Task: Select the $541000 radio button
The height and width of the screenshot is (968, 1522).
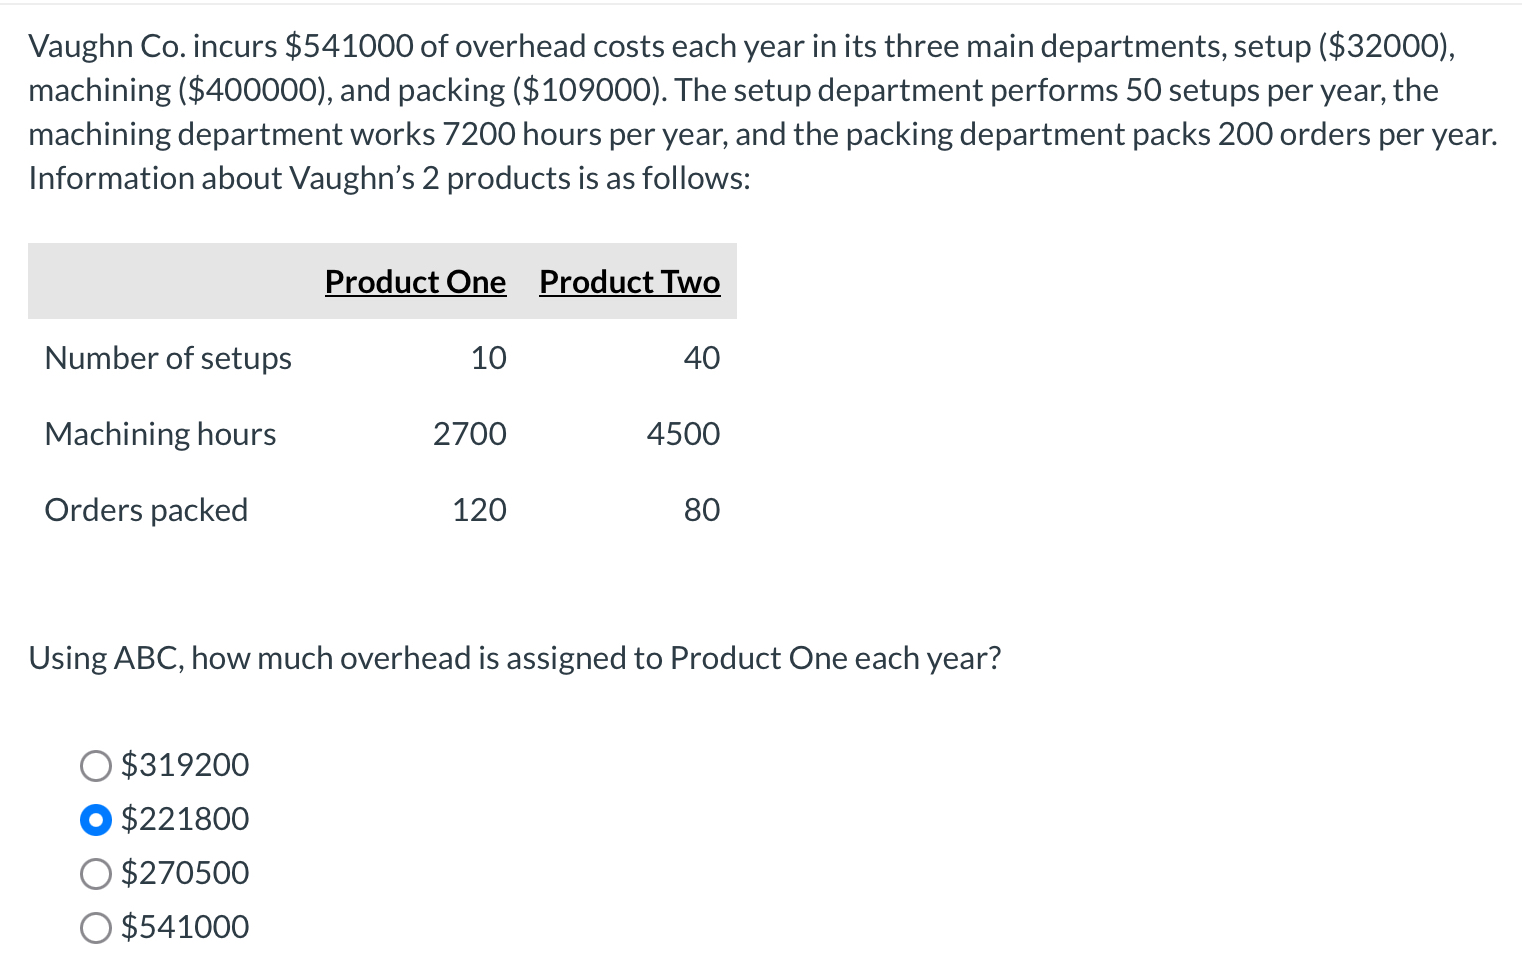Action: tap(95, 927)
